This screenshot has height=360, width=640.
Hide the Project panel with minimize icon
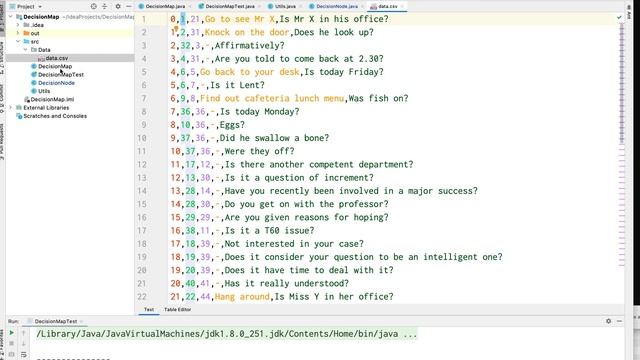tap(129, 7)
